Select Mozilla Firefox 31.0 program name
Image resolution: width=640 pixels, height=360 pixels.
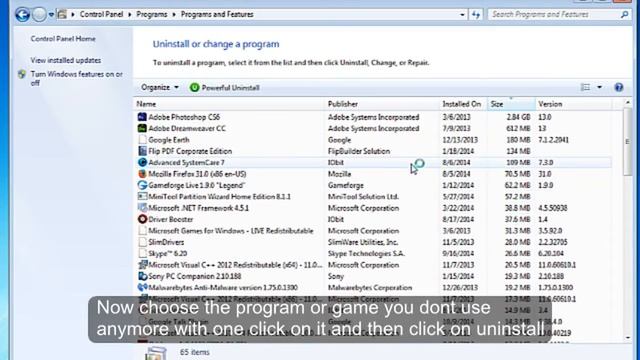click(x=197, y=174)
